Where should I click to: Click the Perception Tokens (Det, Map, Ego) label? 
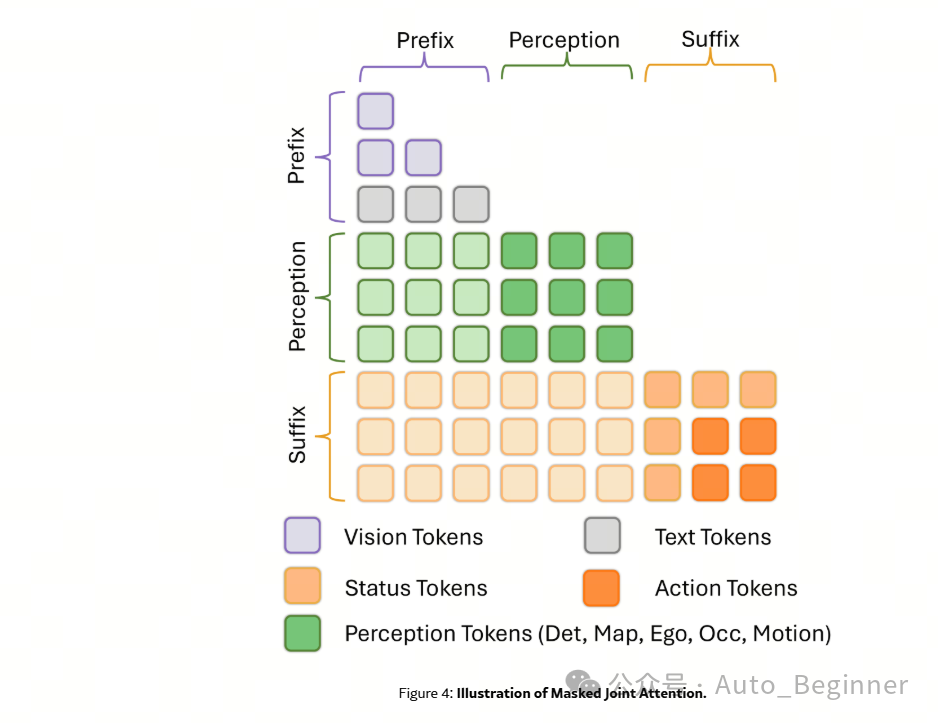point(588,634)
